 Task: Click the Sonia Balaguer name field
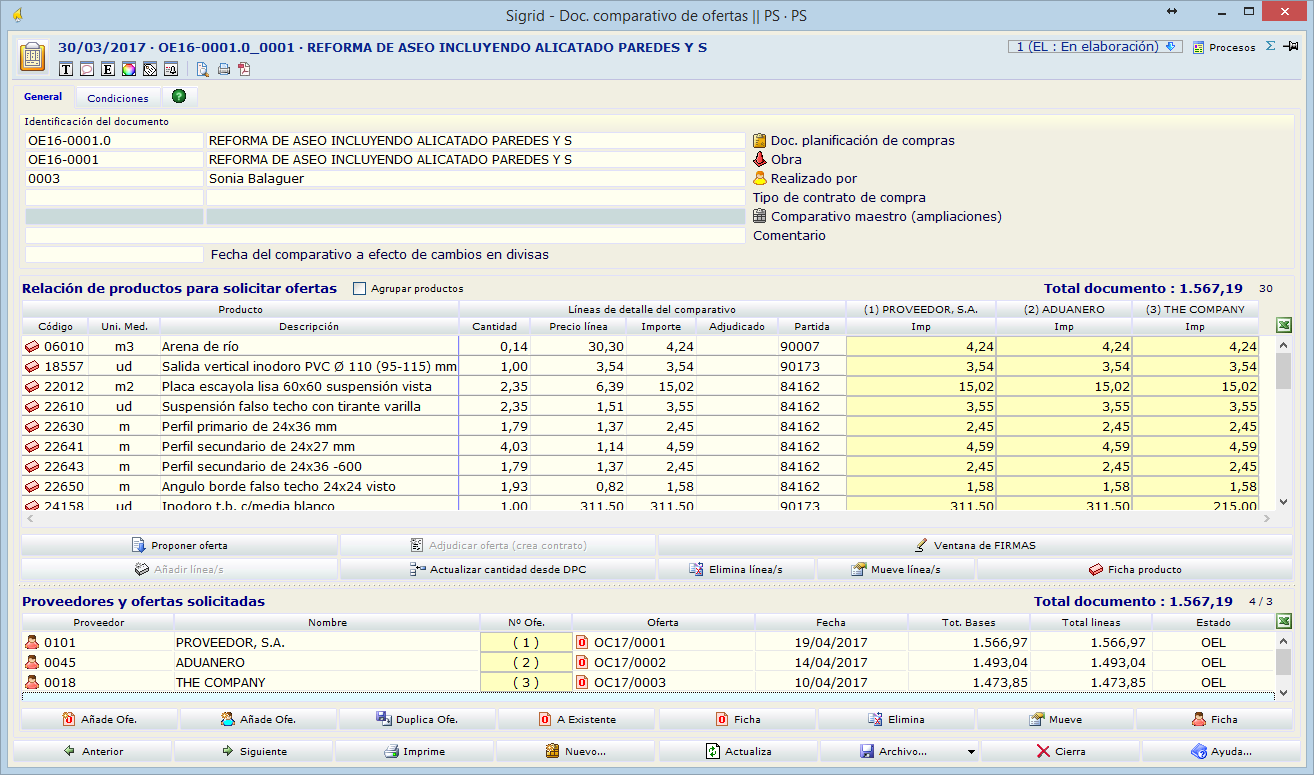475,178
